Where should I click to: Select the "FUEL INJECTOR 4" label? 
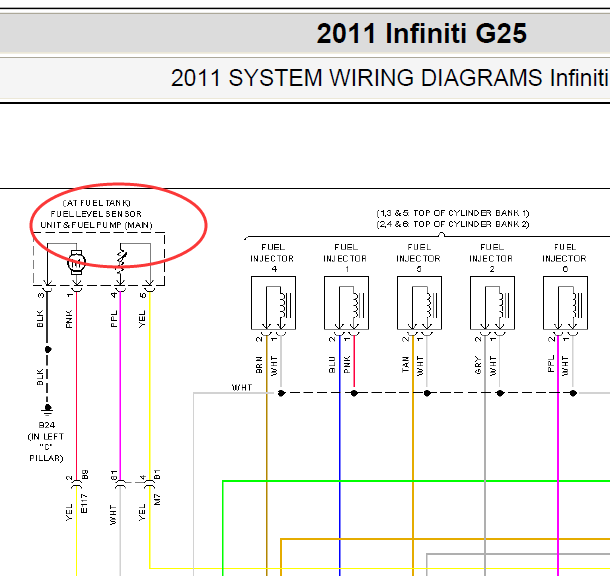click(273, 258)
